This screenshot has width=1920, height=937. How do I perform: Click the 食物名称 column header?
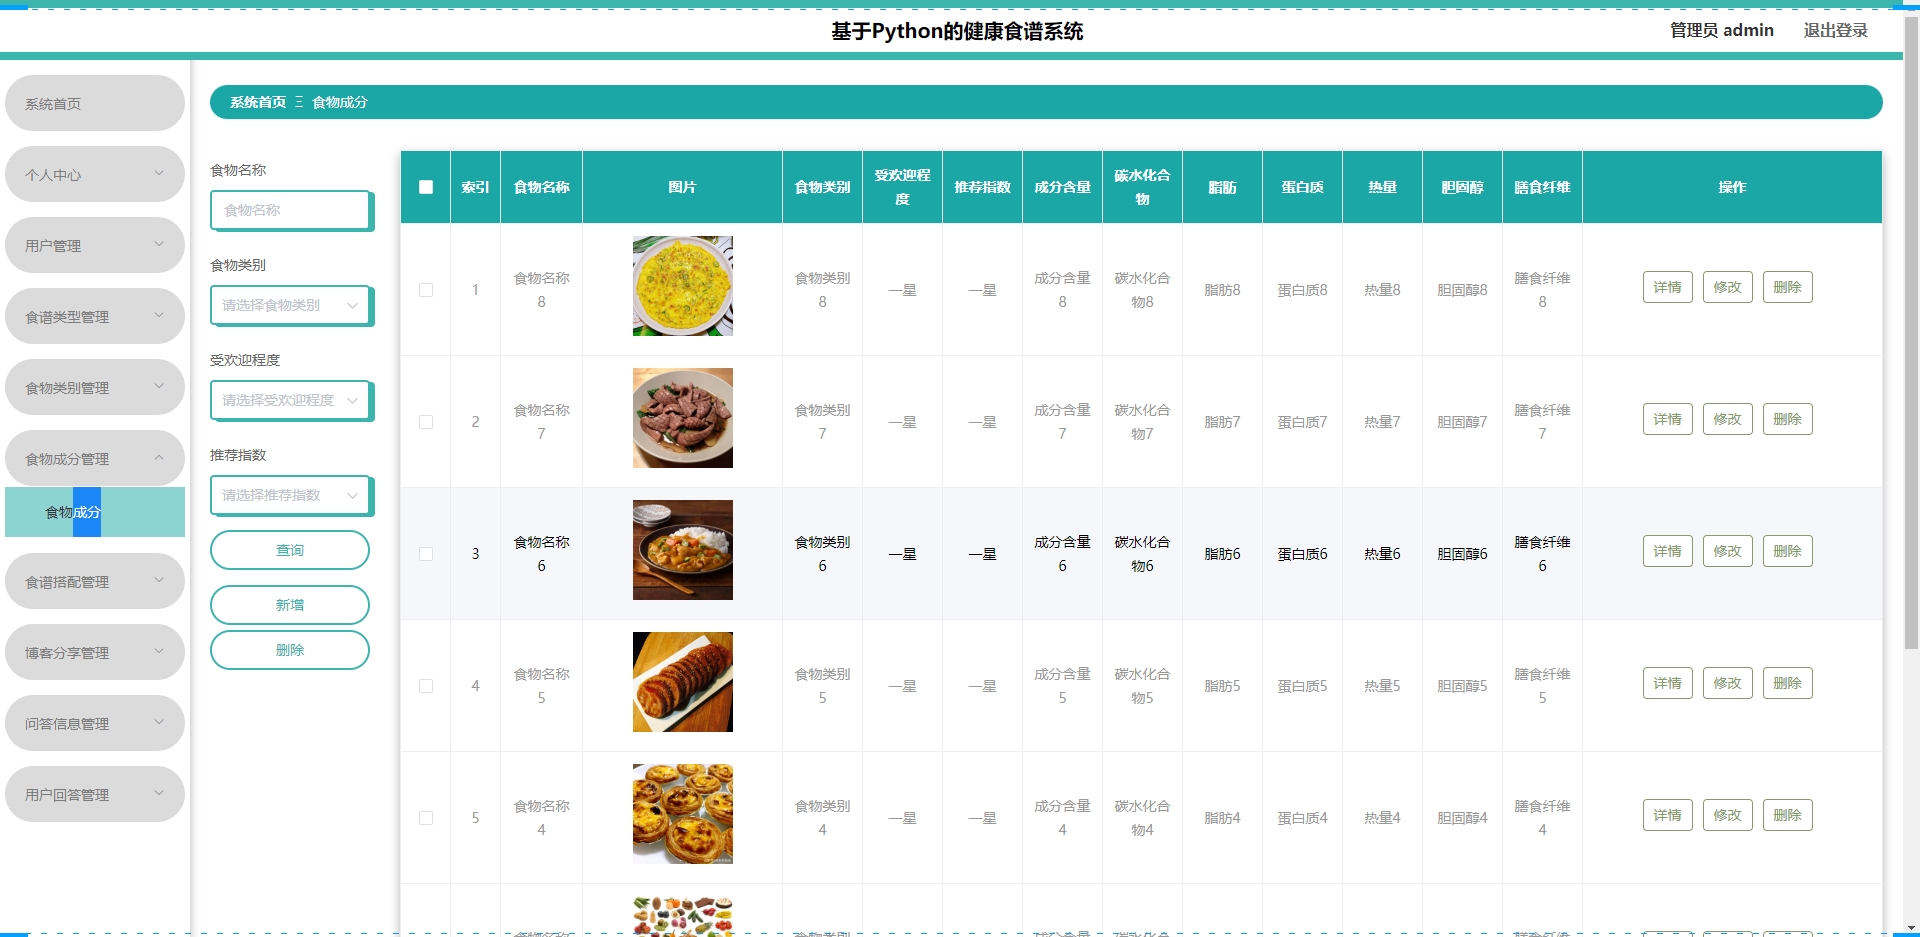[x=542, y=187]
